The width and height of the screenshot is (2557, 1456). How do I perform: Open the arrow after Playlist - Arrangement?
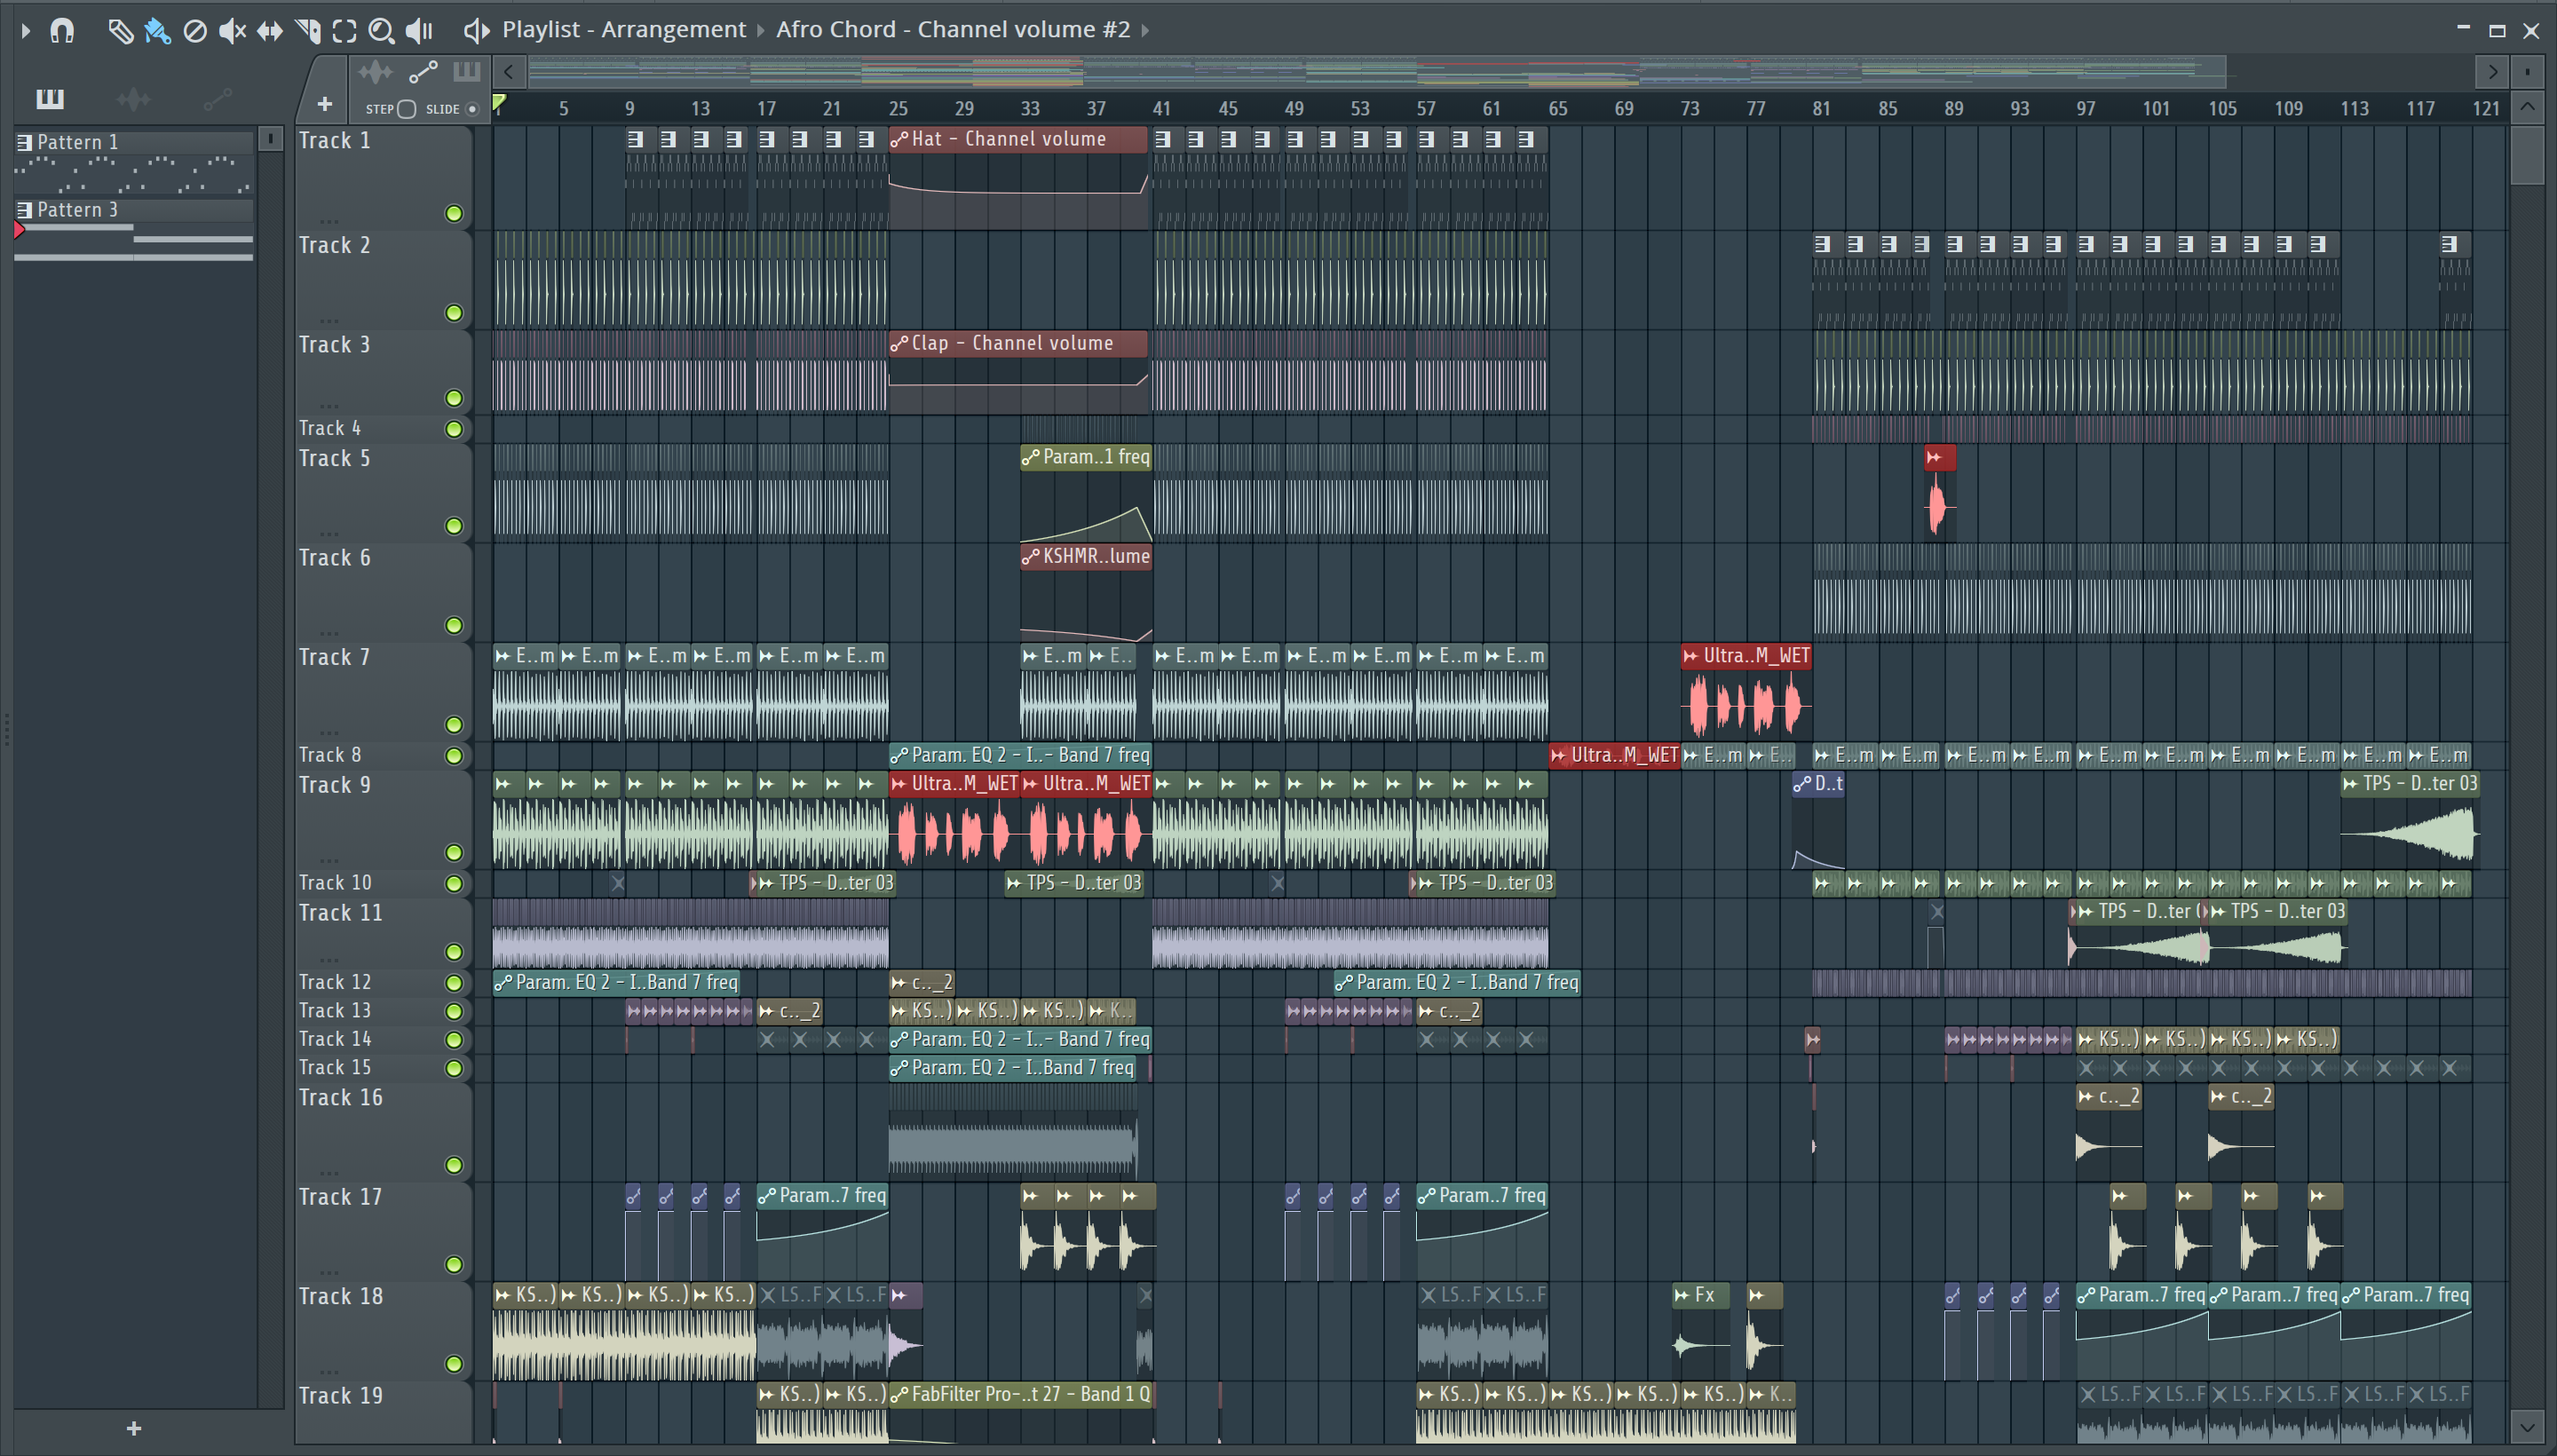click(761, 30)
